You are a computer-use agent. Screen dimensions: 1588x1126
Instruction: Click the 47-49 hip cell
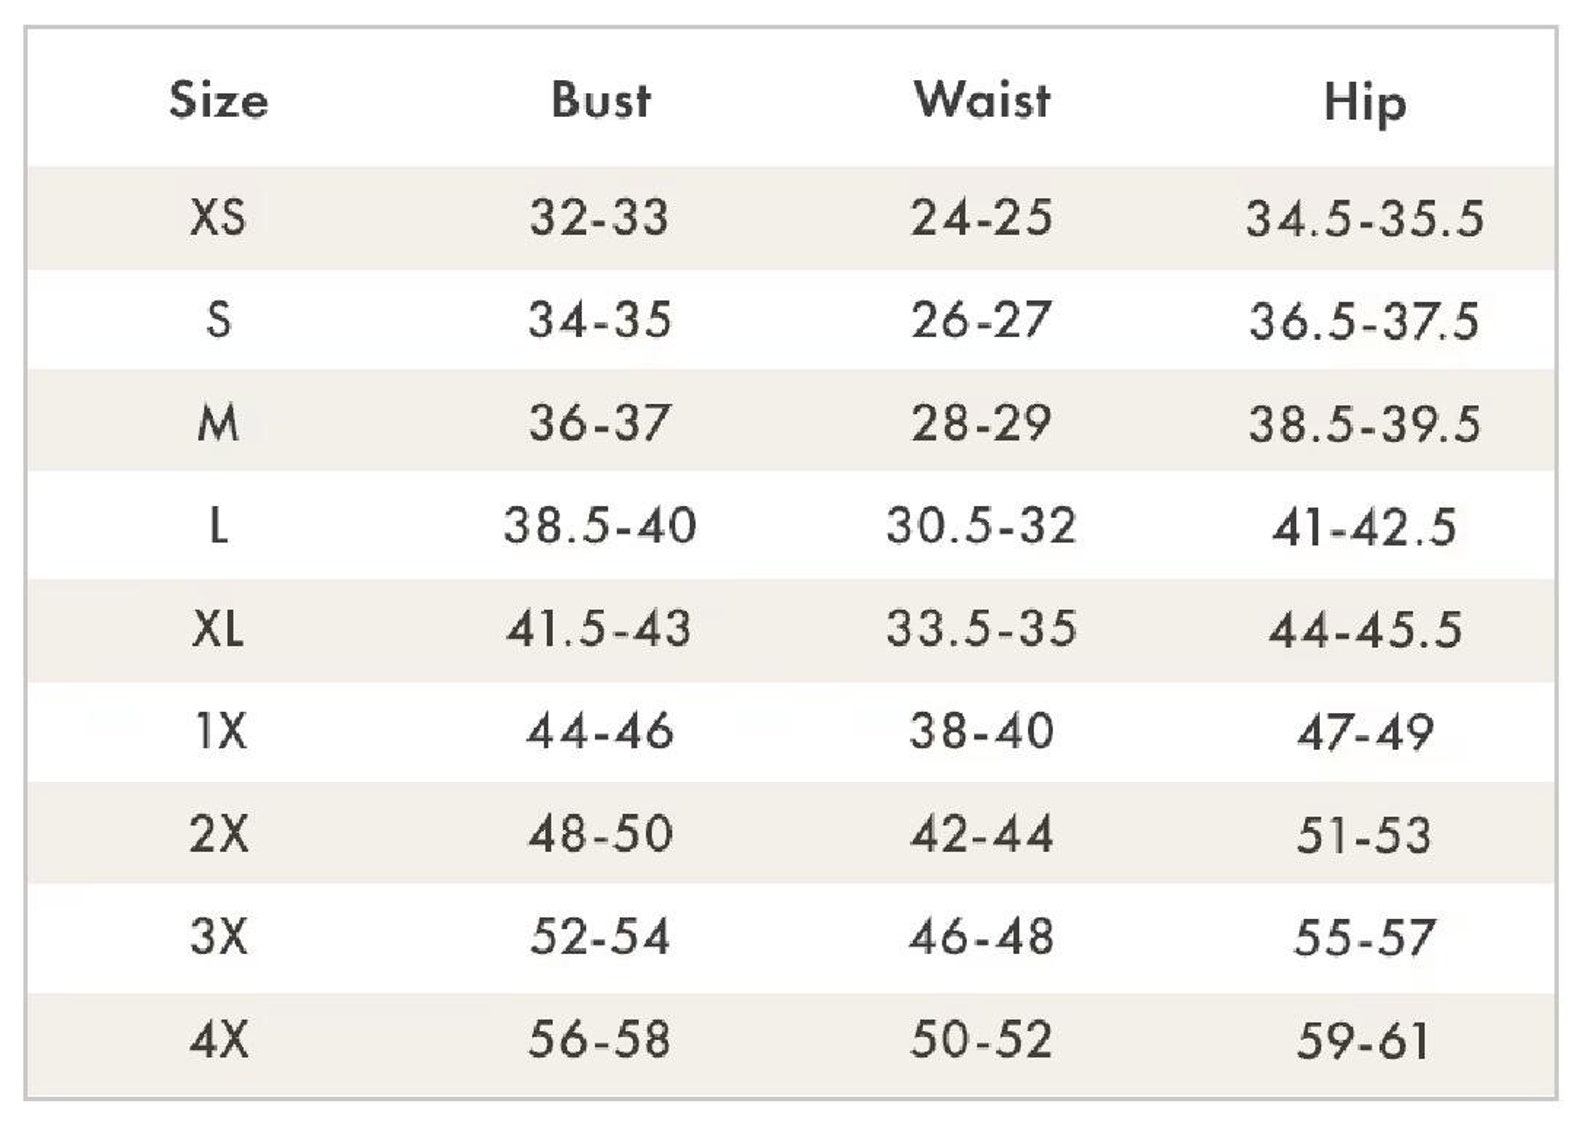[x=1366, y=733]
